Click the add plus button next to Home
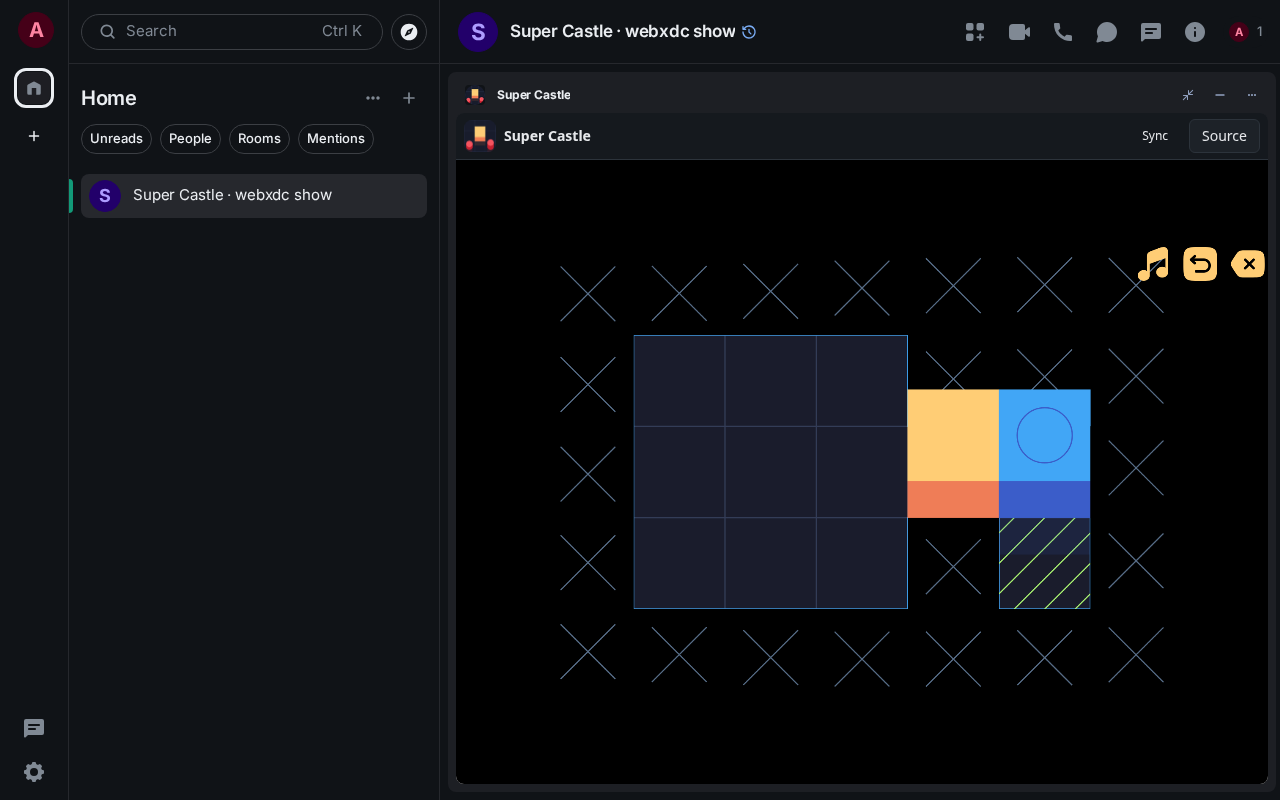The image size is (1280, 800). [x=409, y=98]
